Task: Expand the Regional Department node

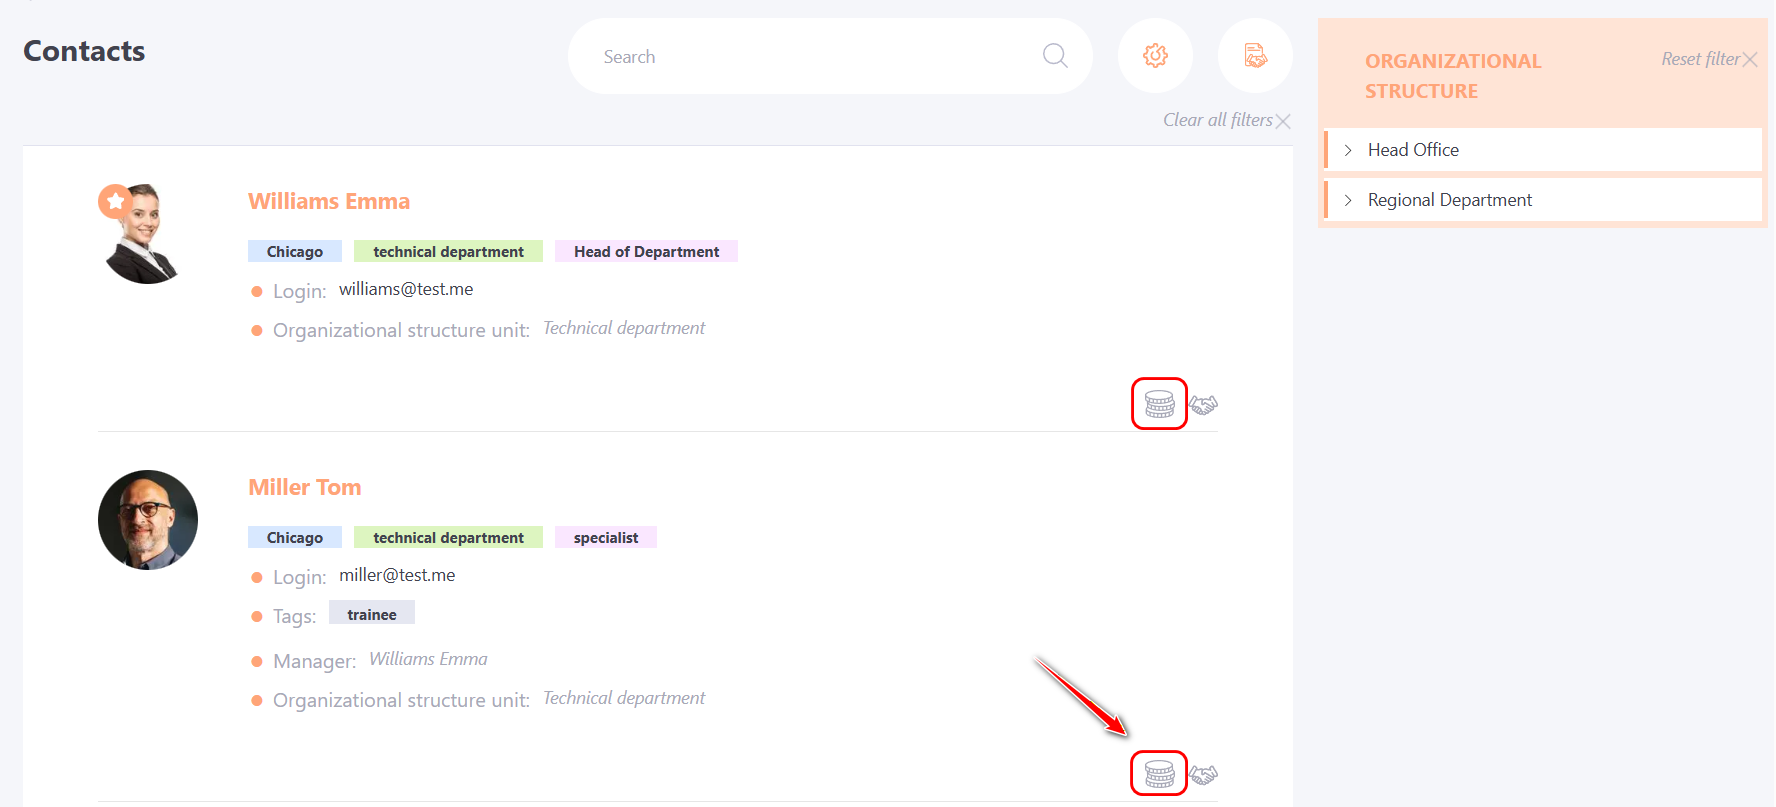Action: [x=1348, y=200]
